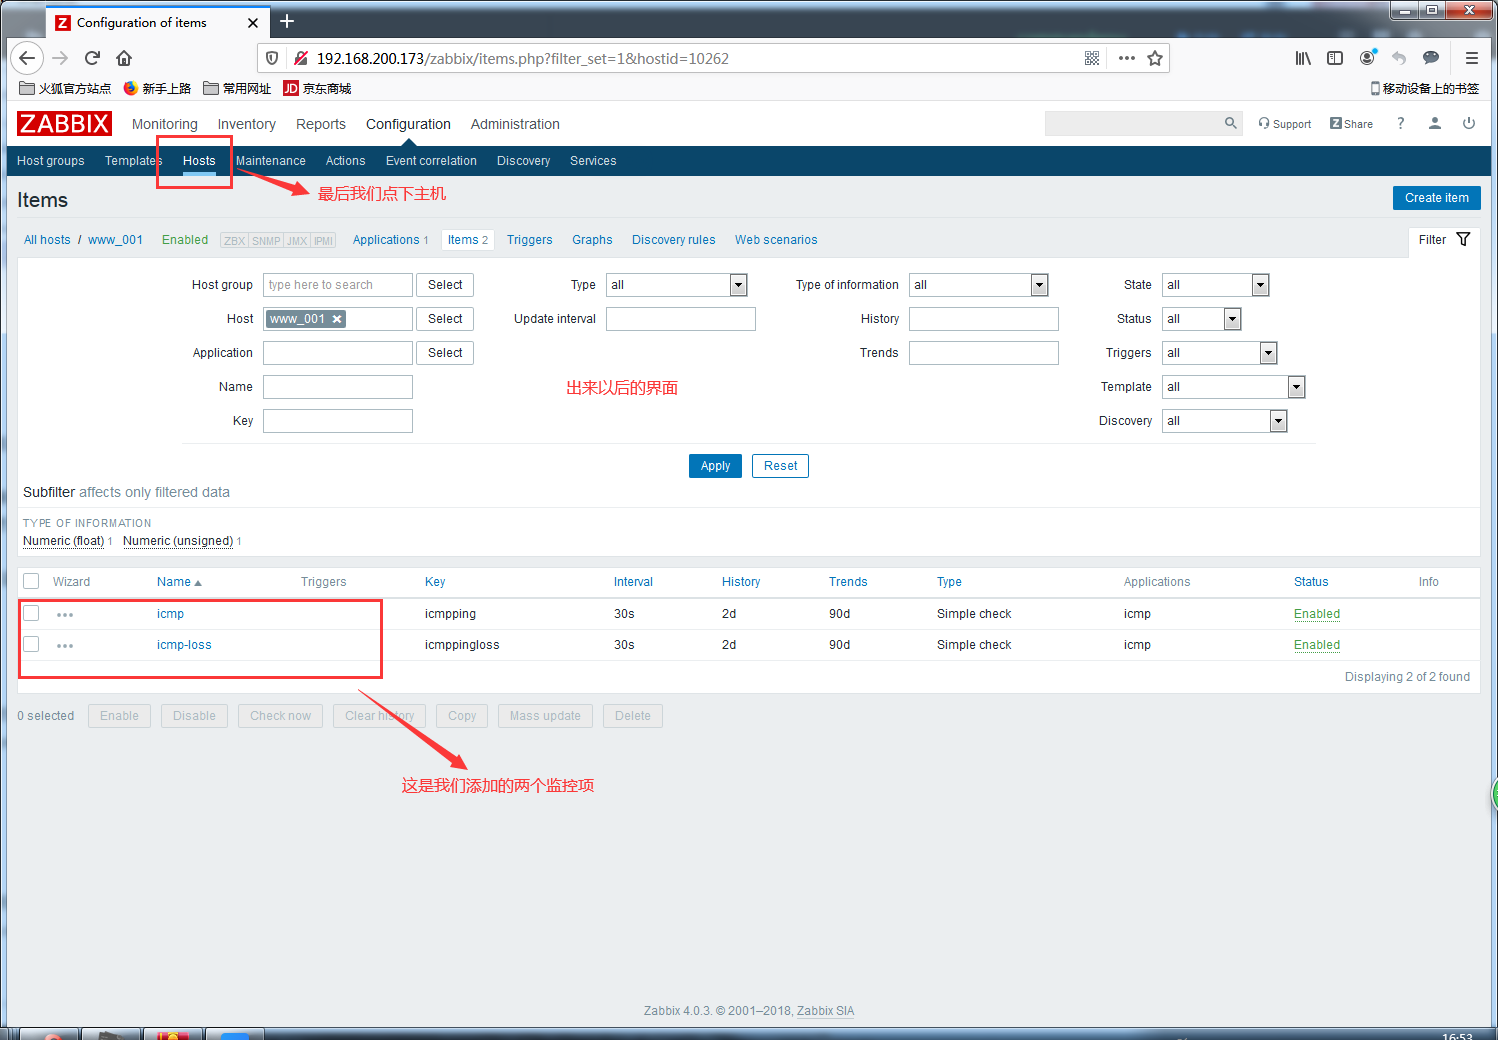Check the icmp item checkbox
1498x1040 pixels.
coord(31,613)
